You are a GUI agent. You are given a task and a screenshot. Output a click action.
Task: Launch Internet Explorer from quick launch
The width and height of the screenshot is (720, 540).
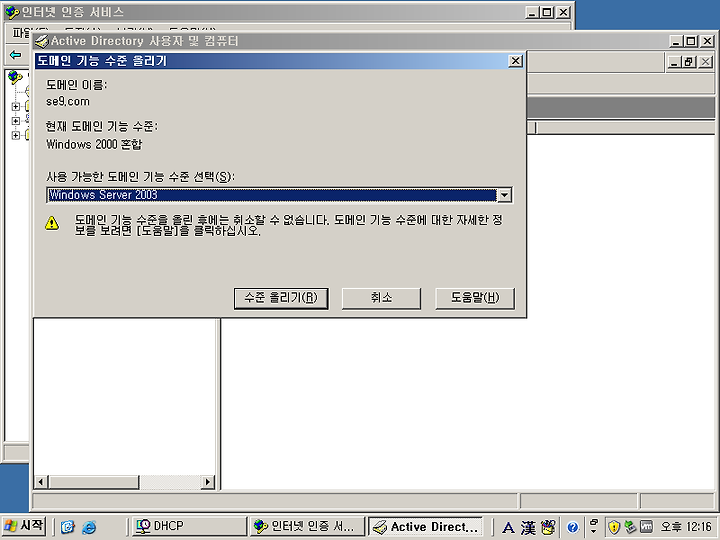[x=89, y=527]
